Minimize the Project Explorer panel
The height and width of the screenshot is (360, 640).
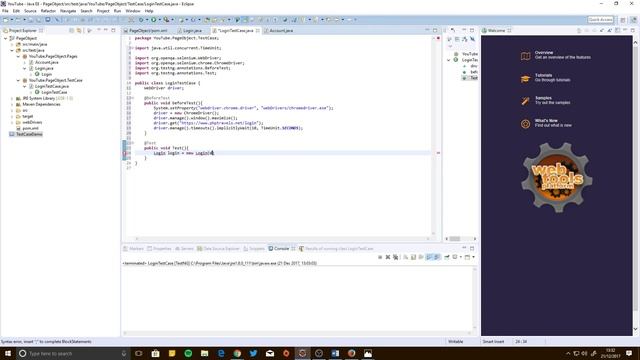[x=106, y=31]
